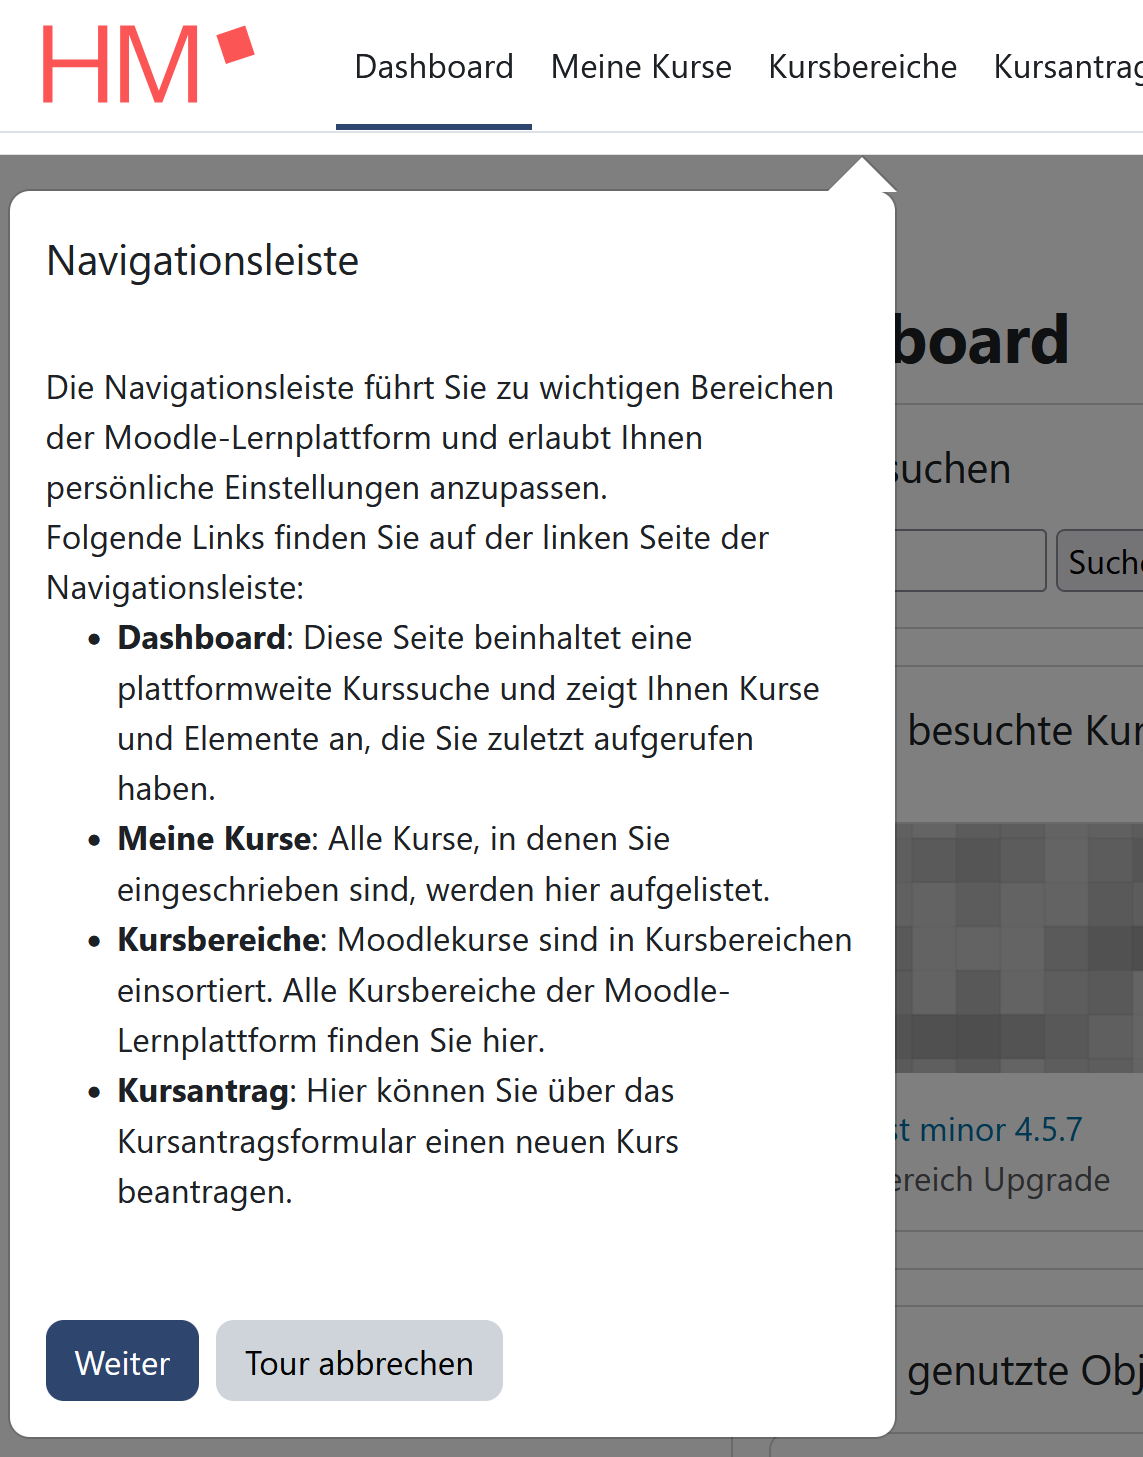Image resolution: width=1143 pixels, height=1457 pixels.
Task: Open the Dashboard tab in navigation bar
Action: click(433, 67)
